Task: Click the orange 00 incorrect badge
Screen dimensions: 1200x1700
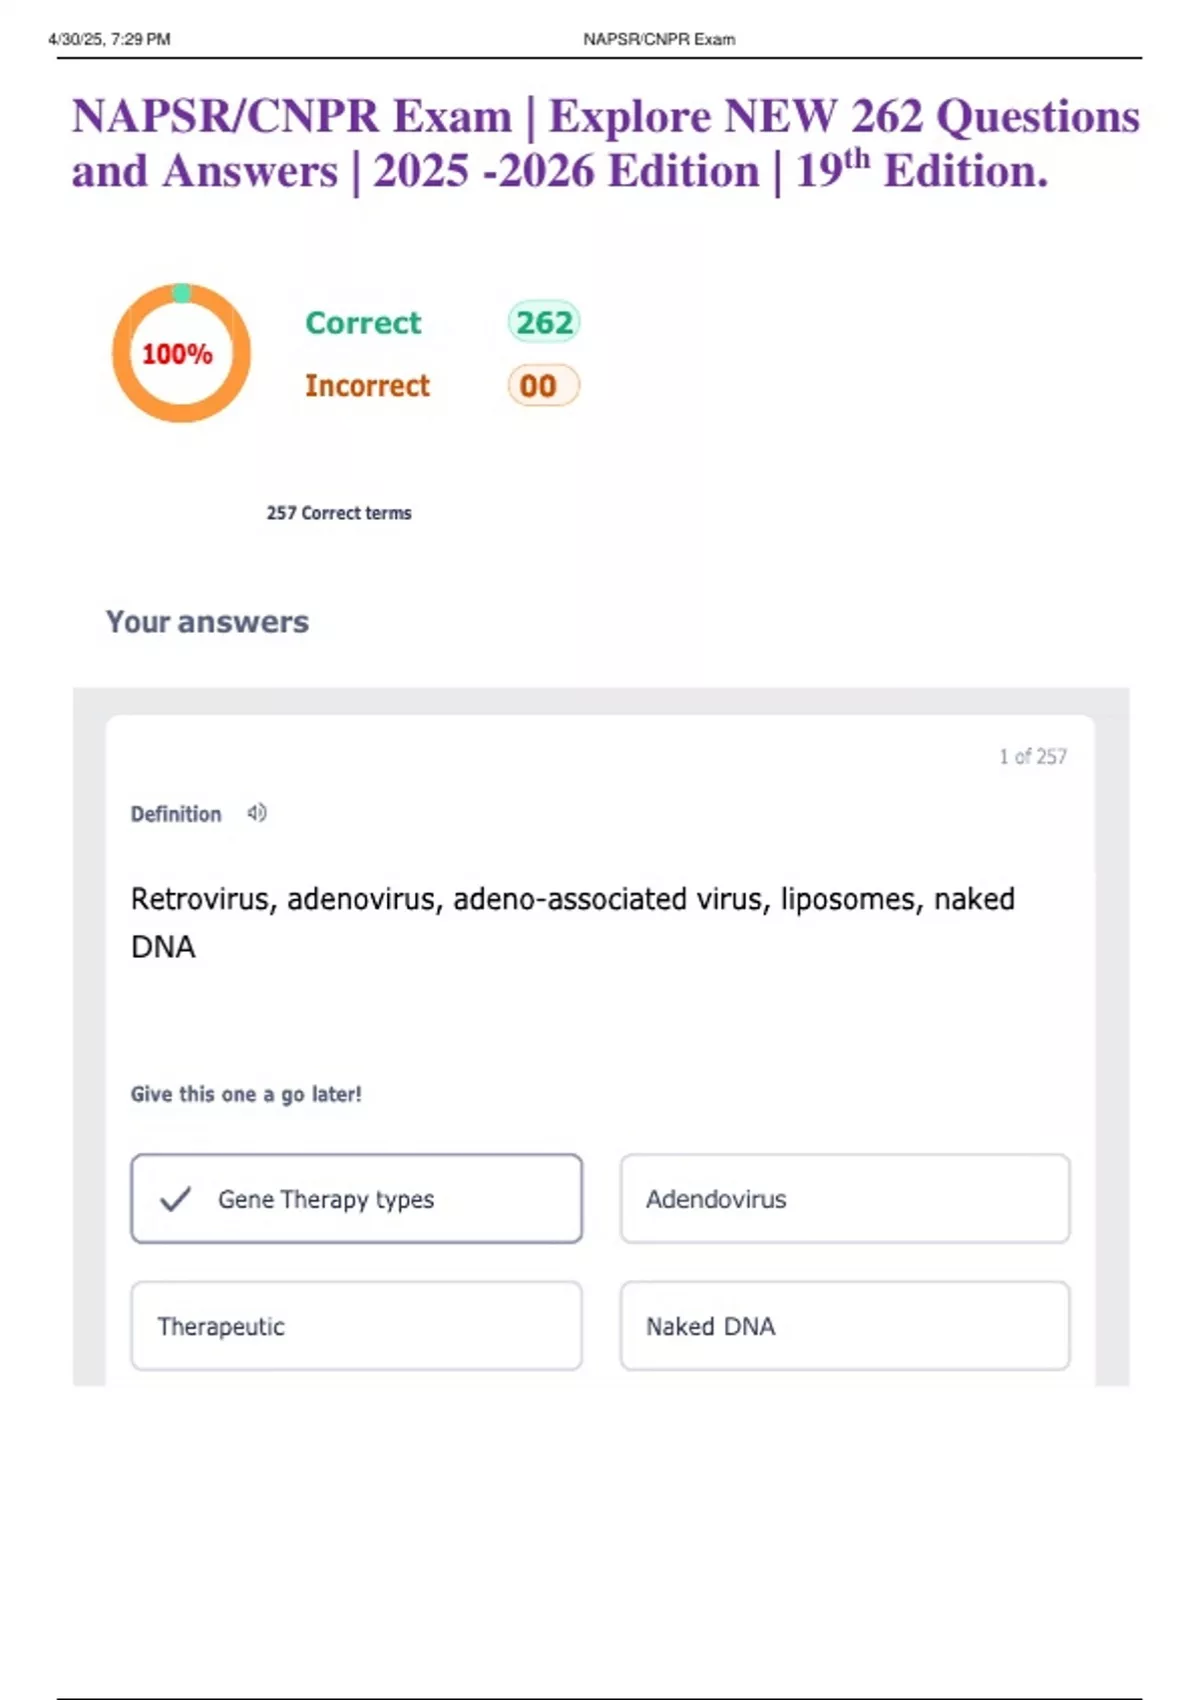Action: click(x=543, y=386)
